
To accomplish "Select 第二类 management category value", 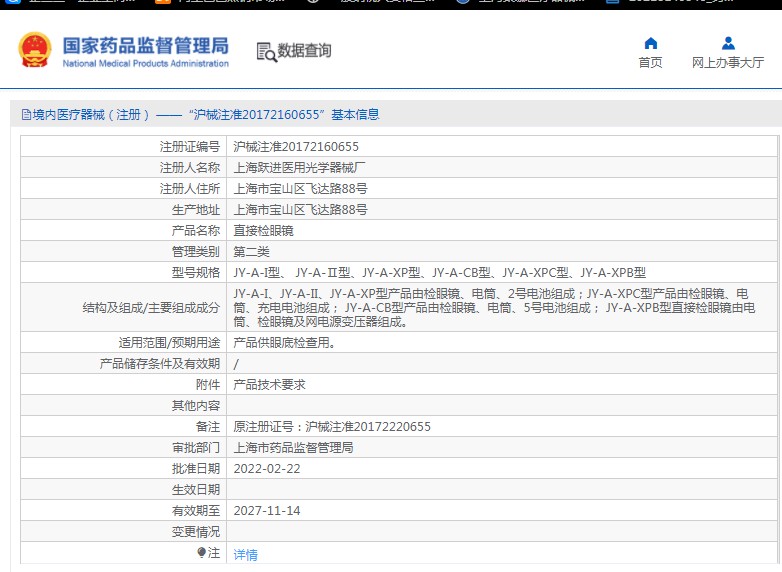I will coord(251,251).
